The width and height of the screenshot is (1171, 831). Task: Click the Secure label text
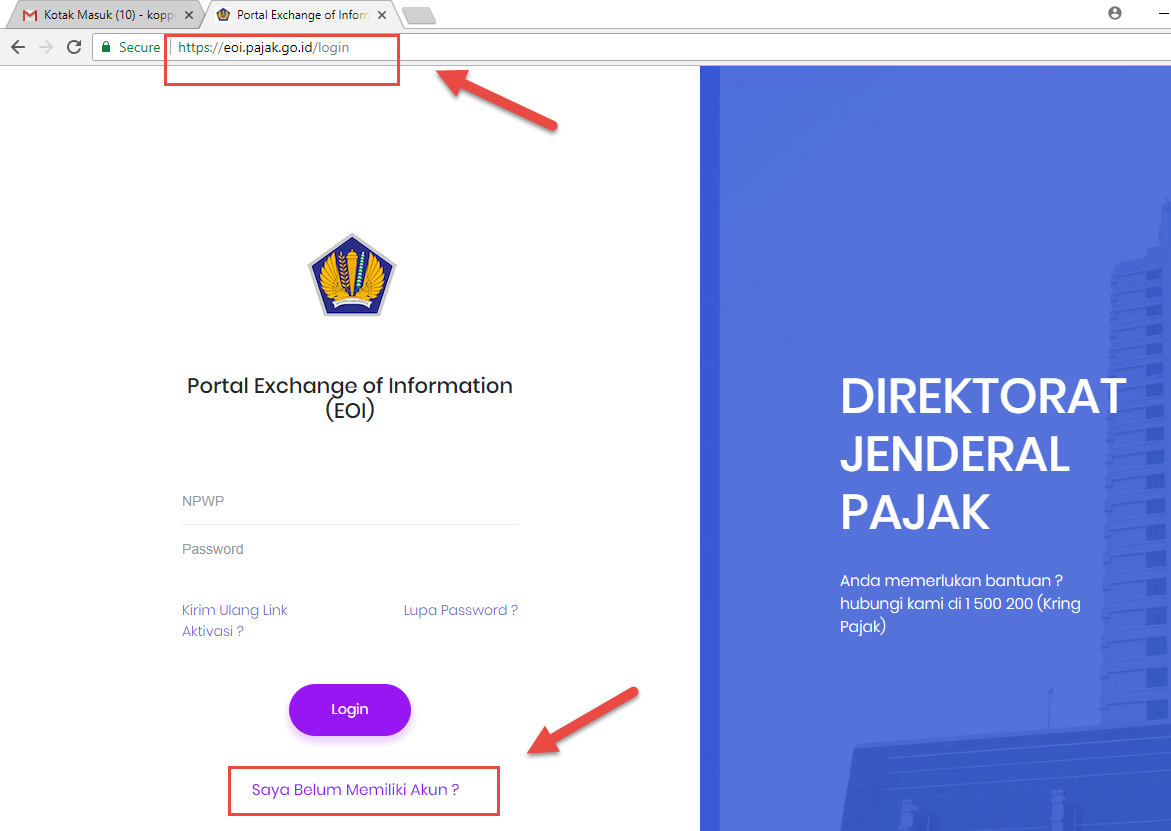coord(140,47)
